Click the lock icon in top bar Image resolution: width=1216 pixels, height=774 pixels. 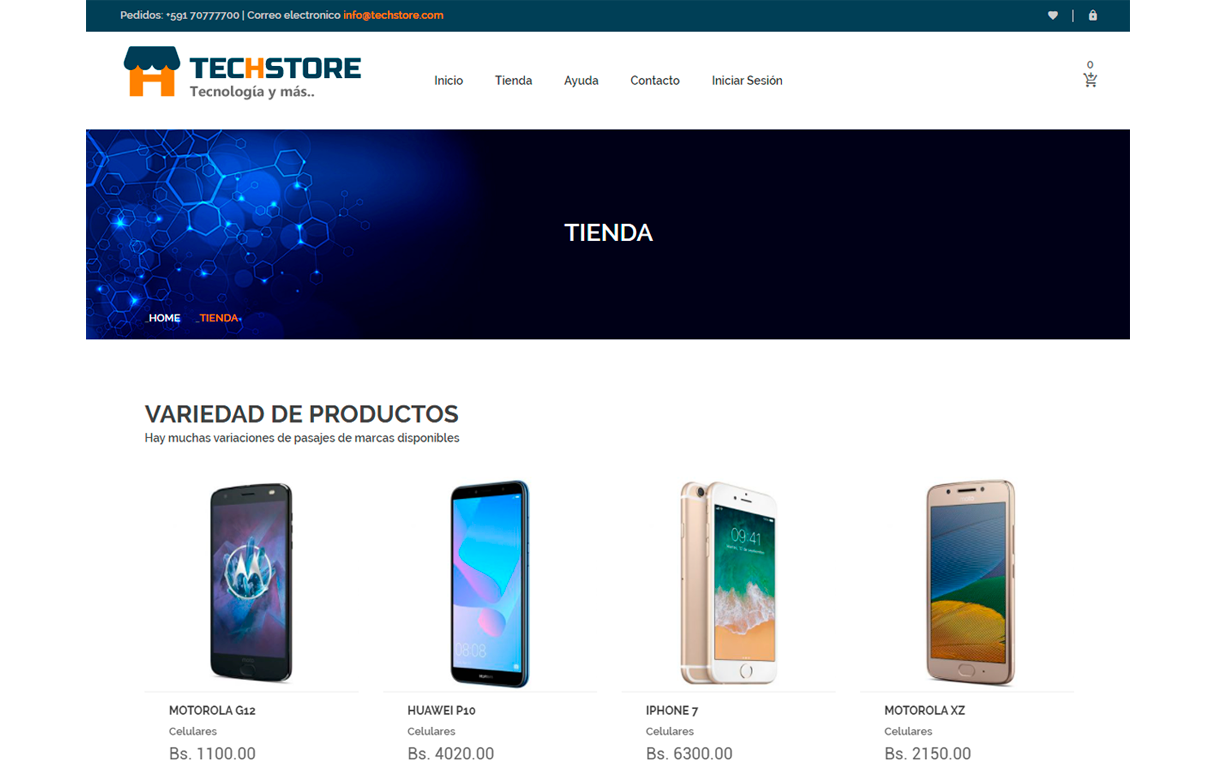[x=1092, y=15]
